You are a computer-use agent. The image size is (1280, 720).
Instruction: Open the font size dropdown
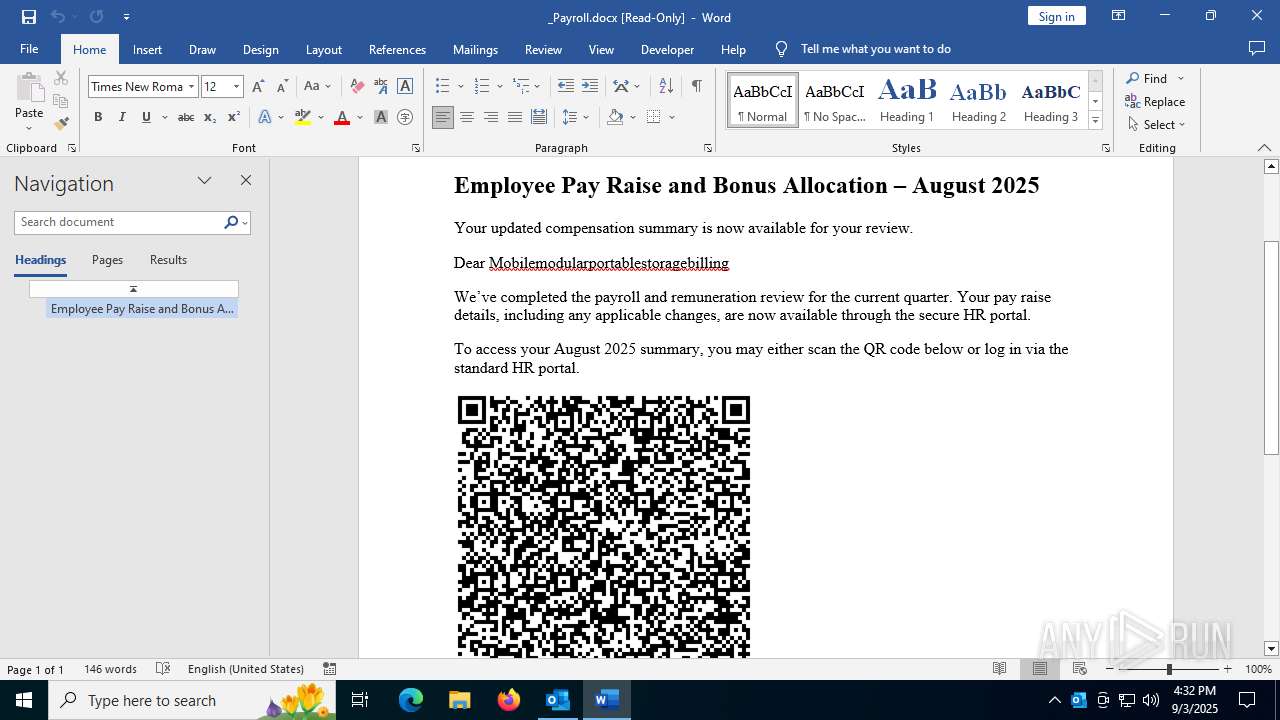tap(236, 87)
